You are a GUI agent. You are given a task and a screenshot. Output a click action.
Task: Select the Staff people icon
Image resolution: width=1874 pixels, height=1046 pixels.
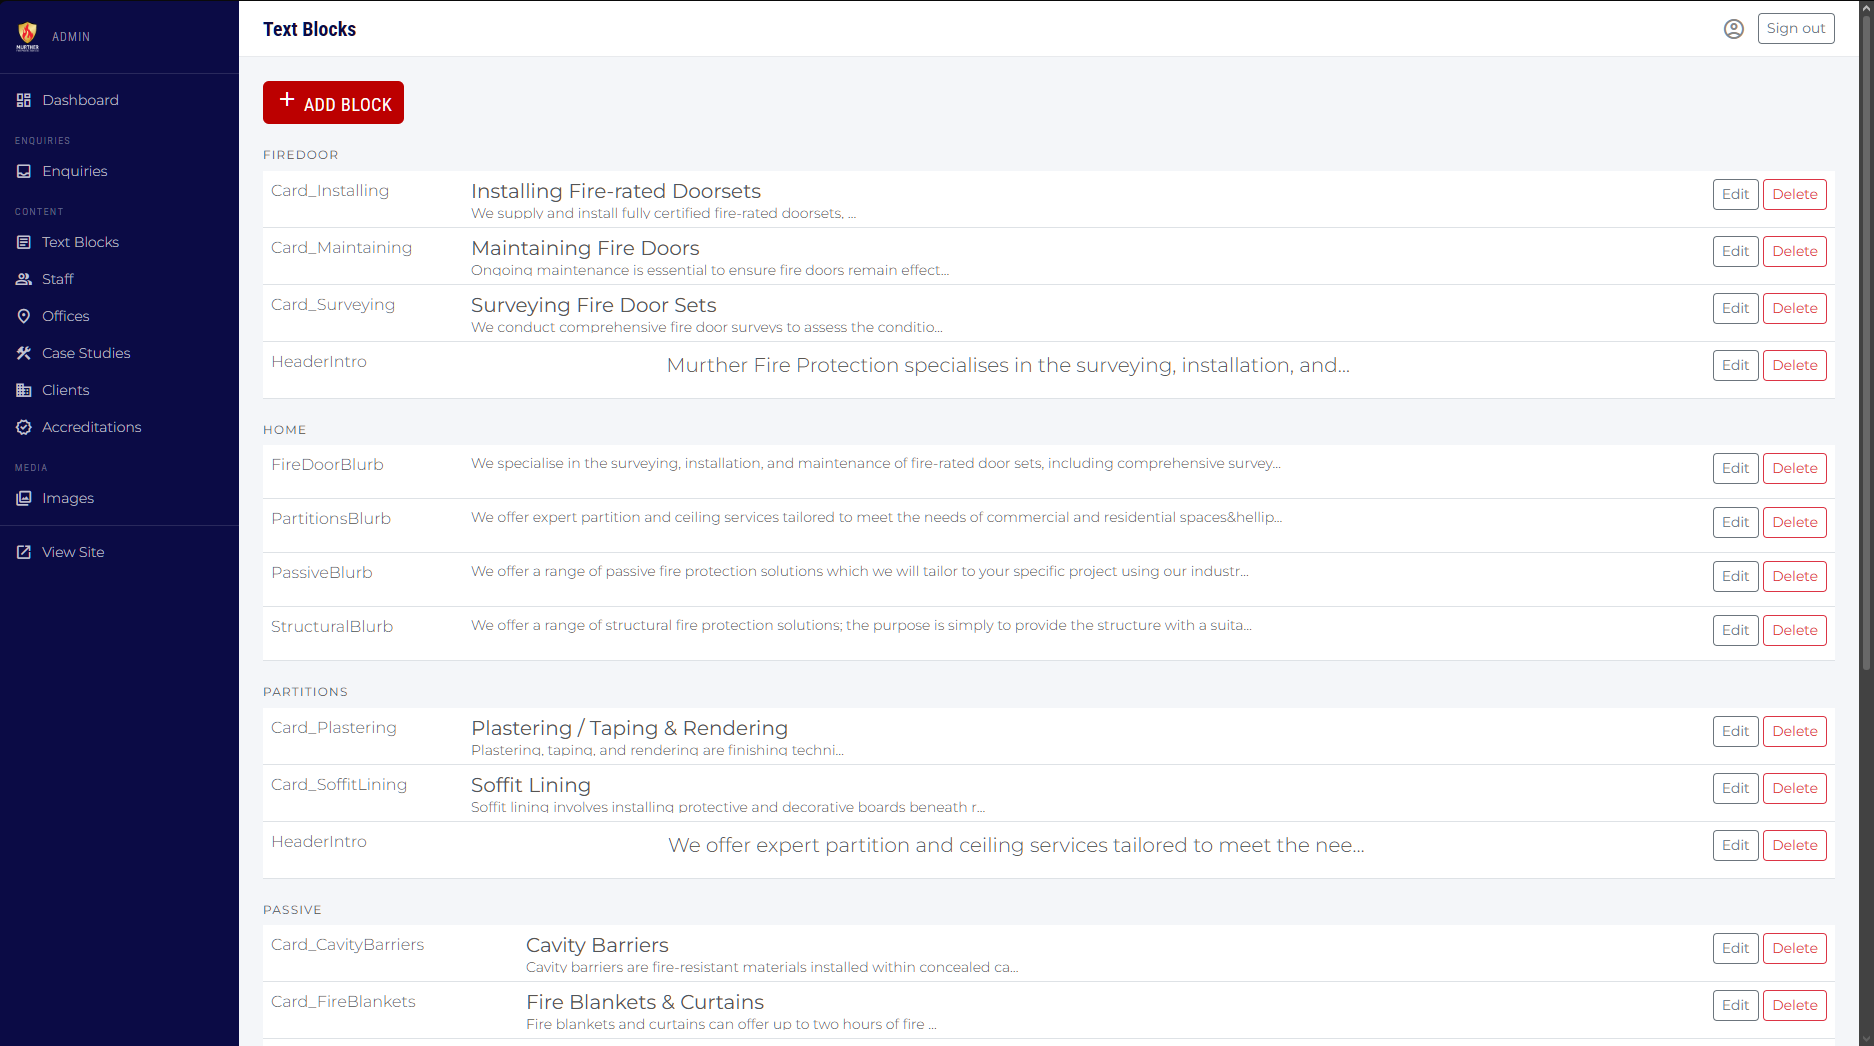(22, 278)
